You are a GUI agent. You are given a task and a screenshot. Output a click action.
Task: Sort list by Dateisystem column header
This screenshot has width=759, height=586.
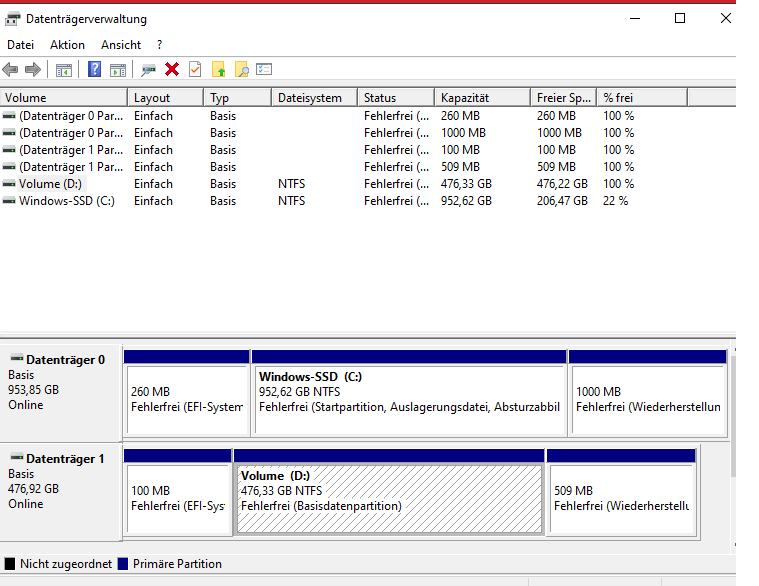[312, 98]
